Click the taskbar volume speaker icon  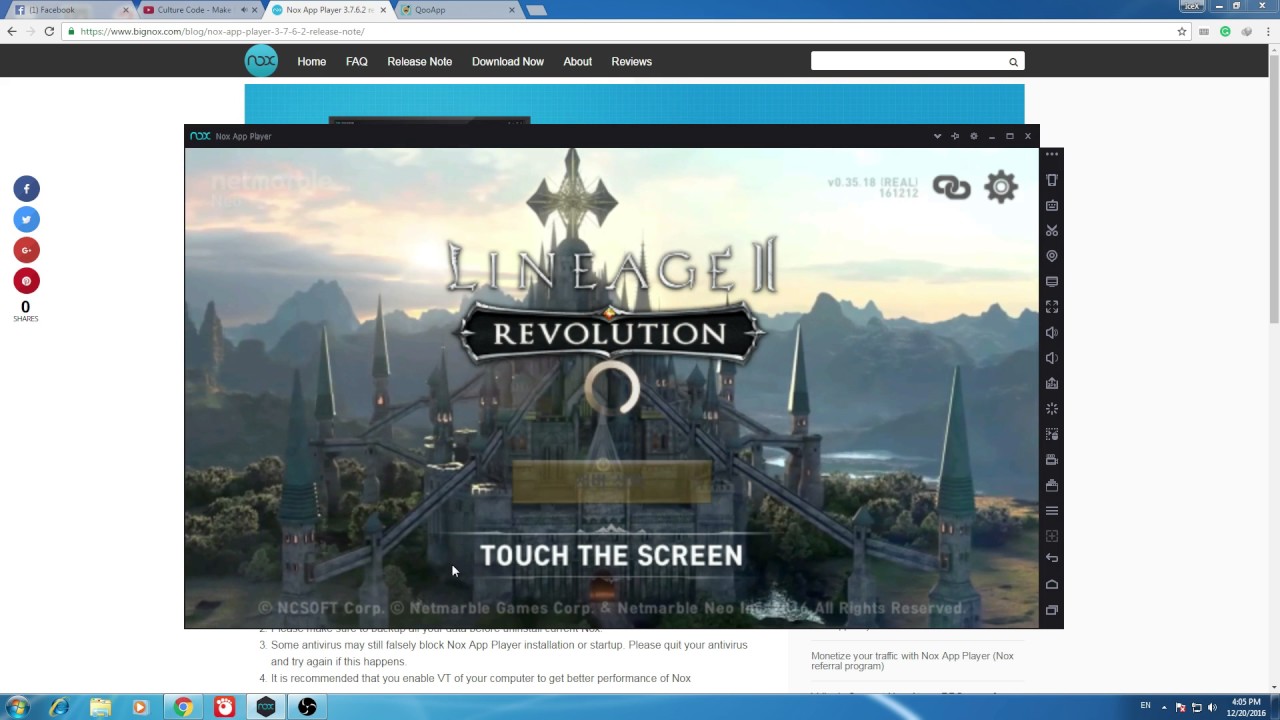[x=1212, y=707]
